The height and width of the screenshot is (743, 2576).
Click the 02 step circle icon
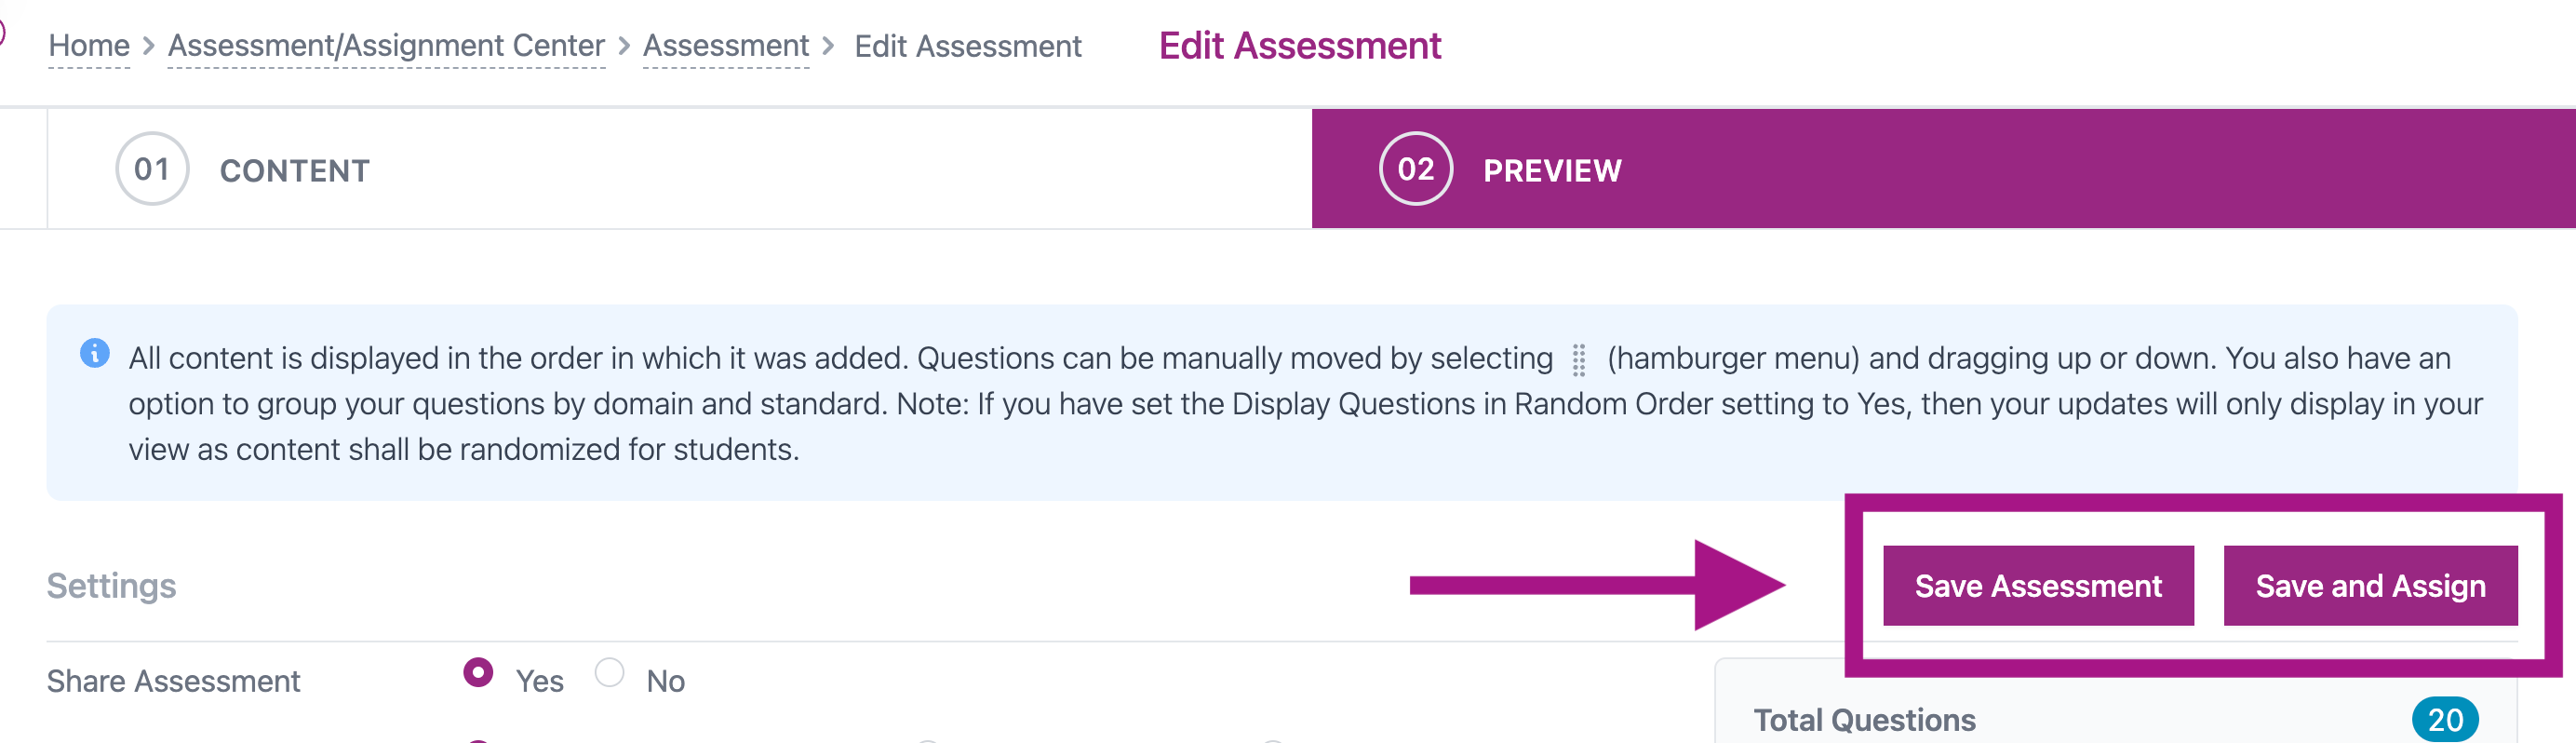1415,169
